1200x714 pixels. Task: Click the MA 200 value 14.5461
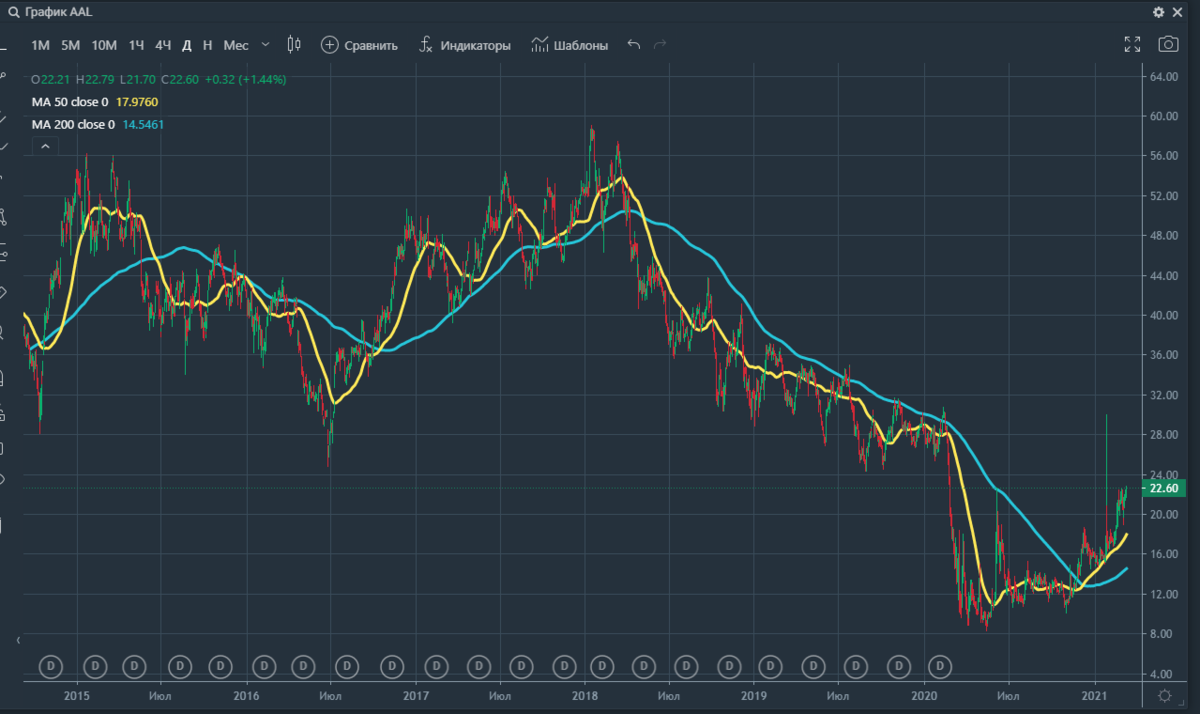tap(143, 125)
